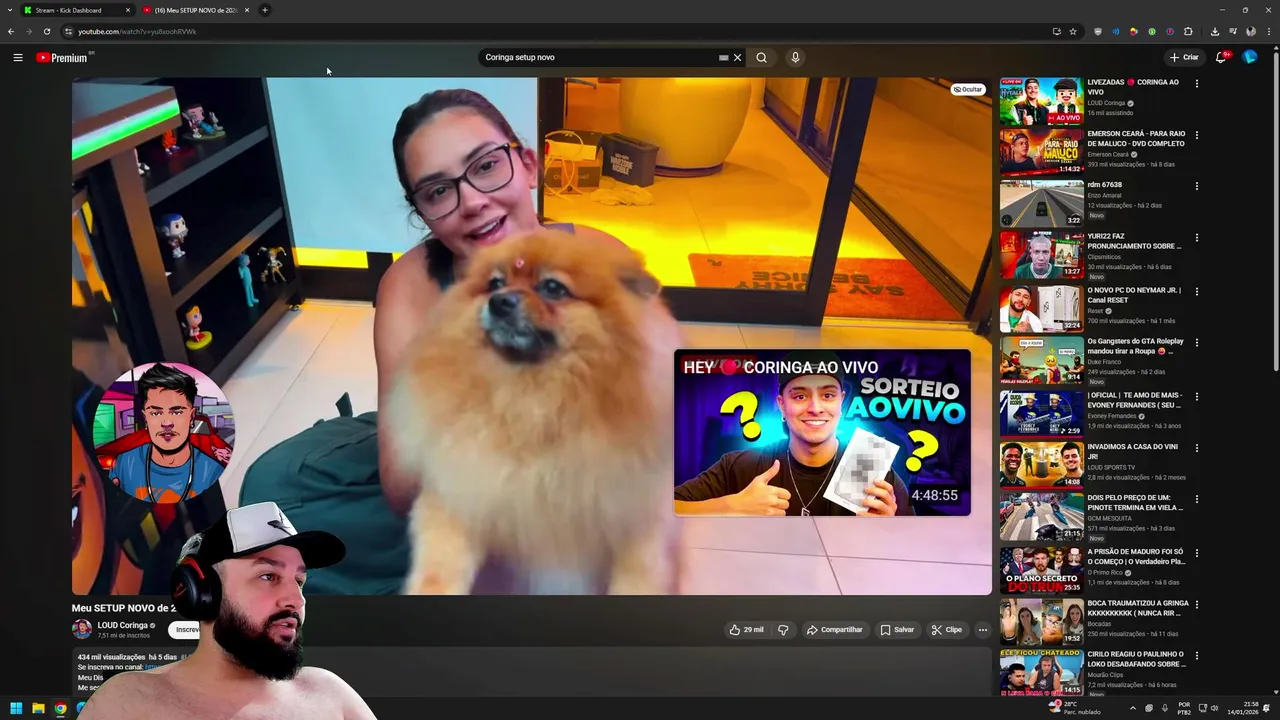Open options for TE AMO DE MAIS video
Viewport: 1280px width, 720px height.
pyautogui.click(x=1196, y=396)
